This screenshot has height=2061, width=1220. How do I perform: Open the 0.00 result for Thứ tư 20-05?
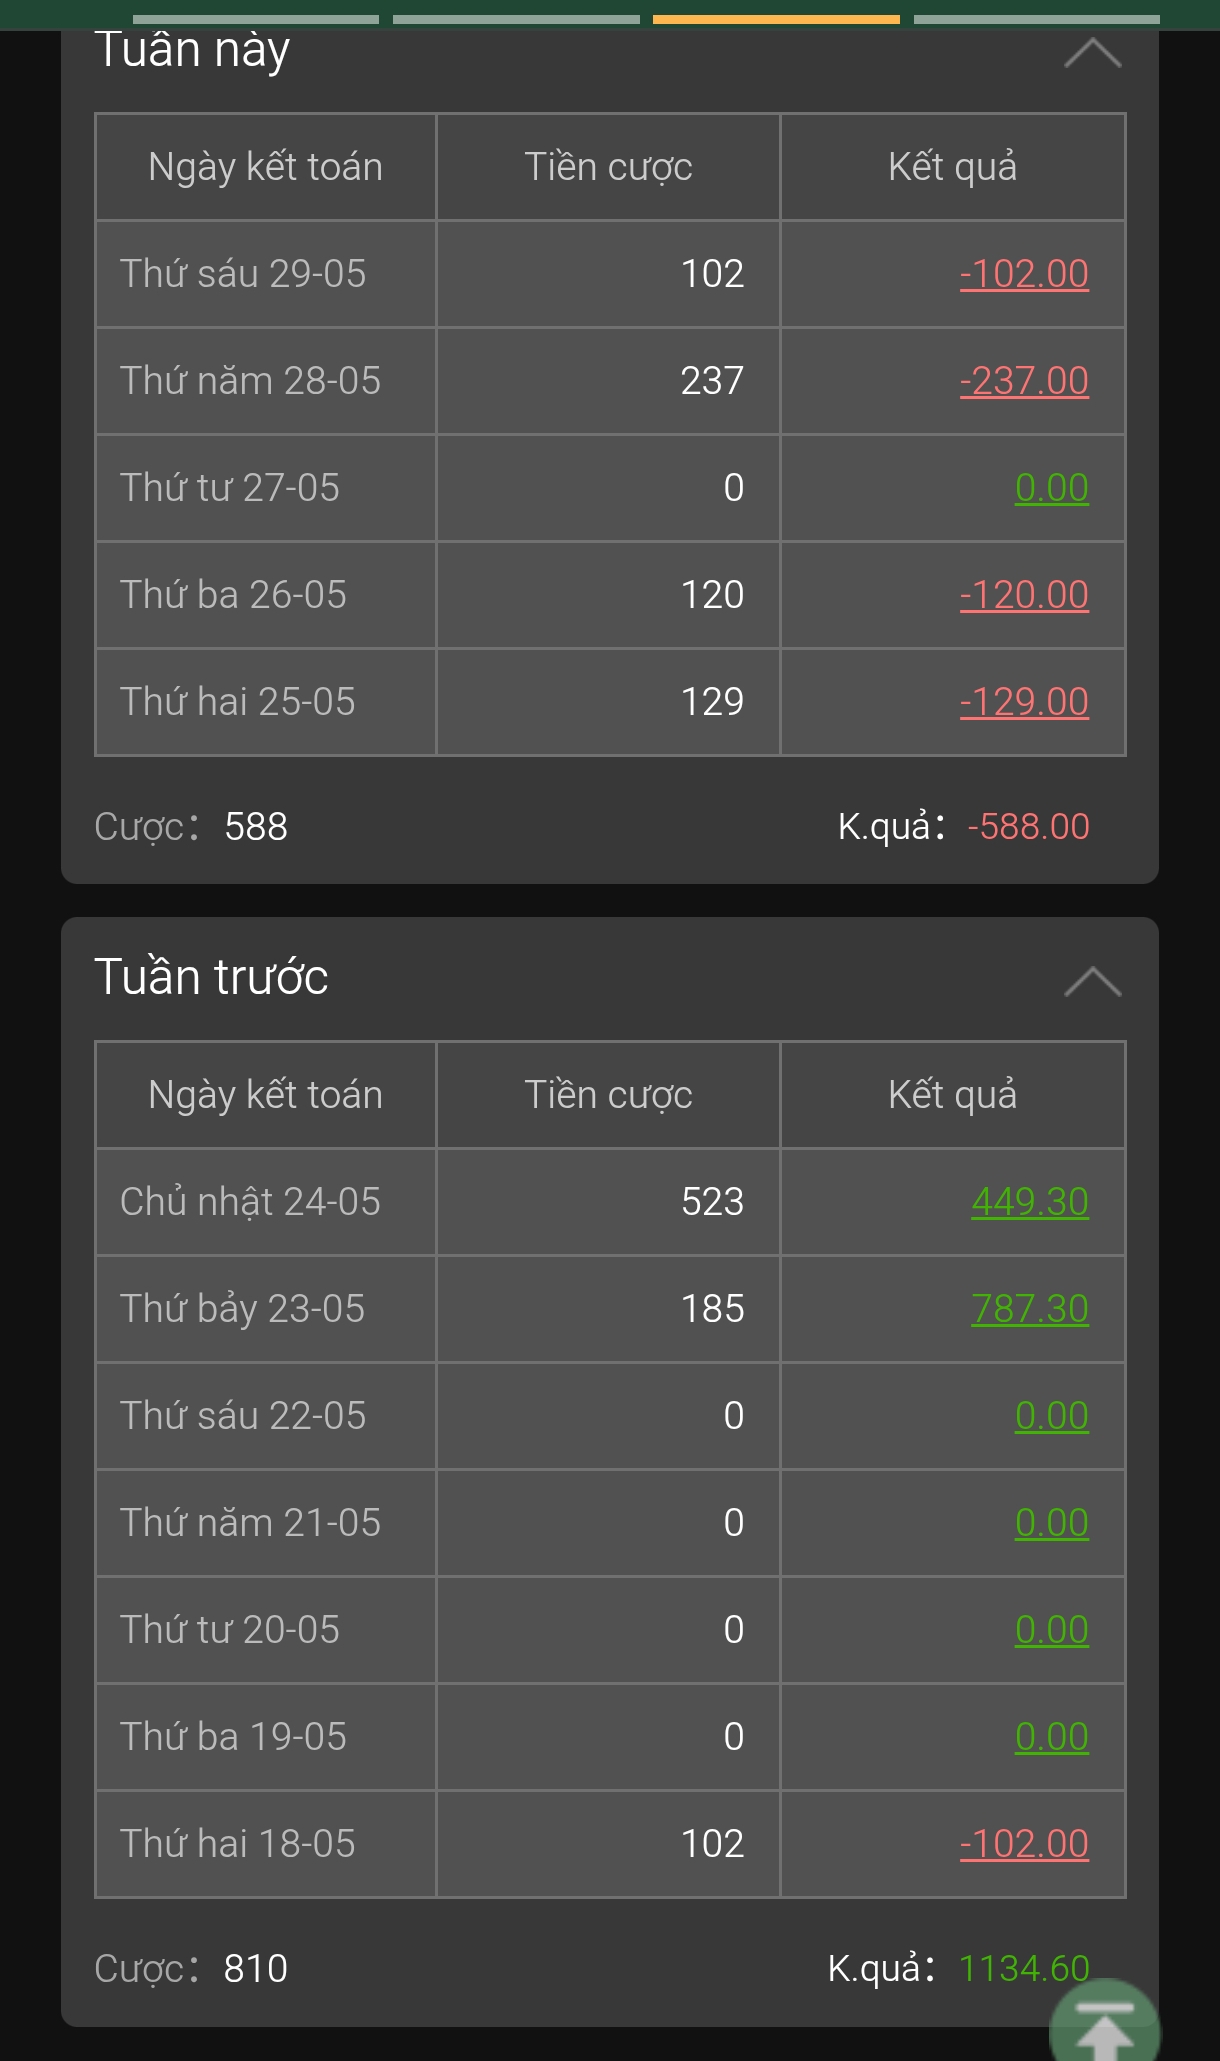coord(1051,1630)
